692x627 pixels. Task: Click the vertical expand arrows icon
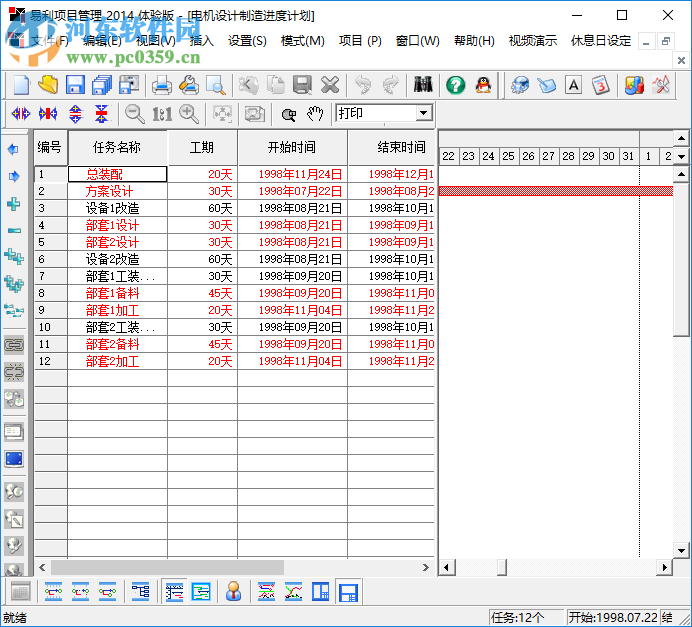coord(75,114)
